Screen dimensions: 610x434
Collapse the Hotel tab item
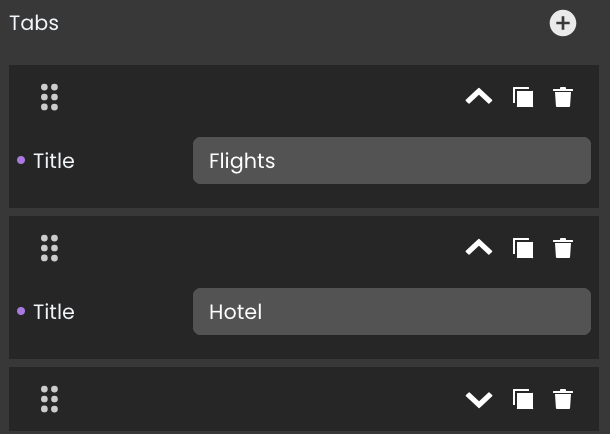(x=479, y=247)
